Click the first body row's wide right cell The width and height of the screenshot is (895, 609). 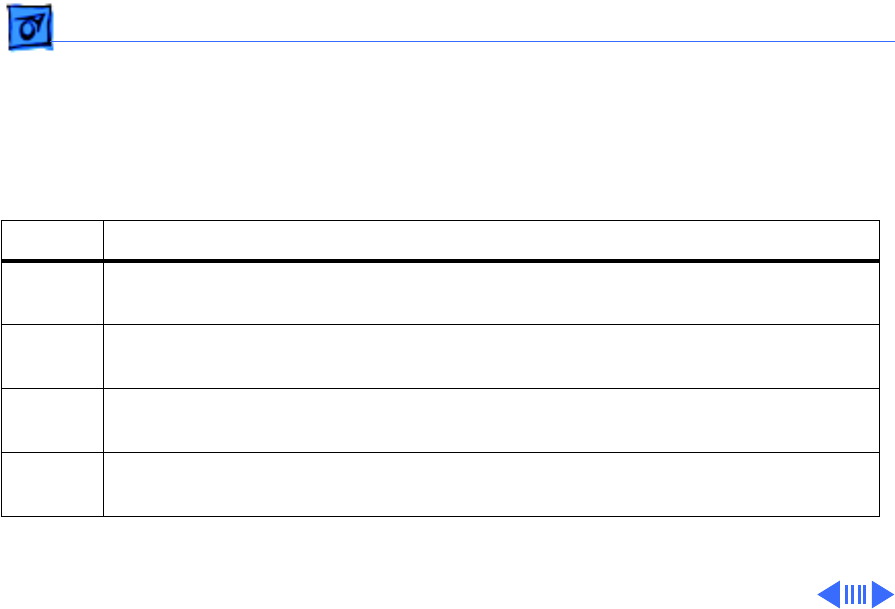point(484,293)
